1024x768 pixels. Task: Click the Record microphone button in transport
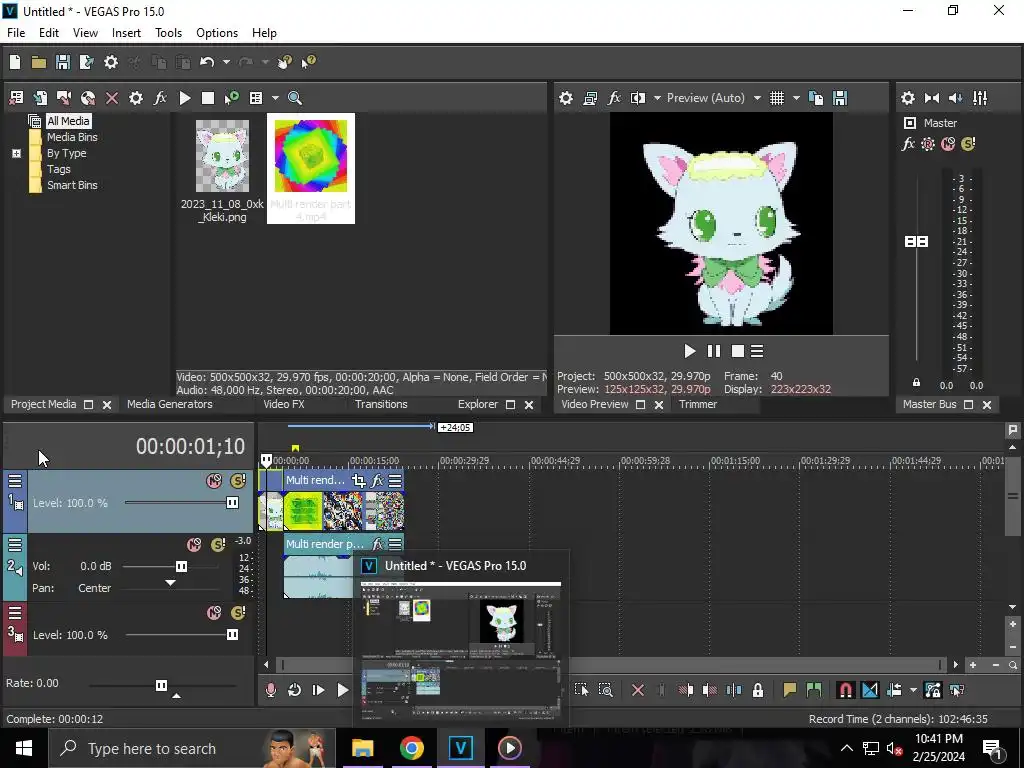270,690
